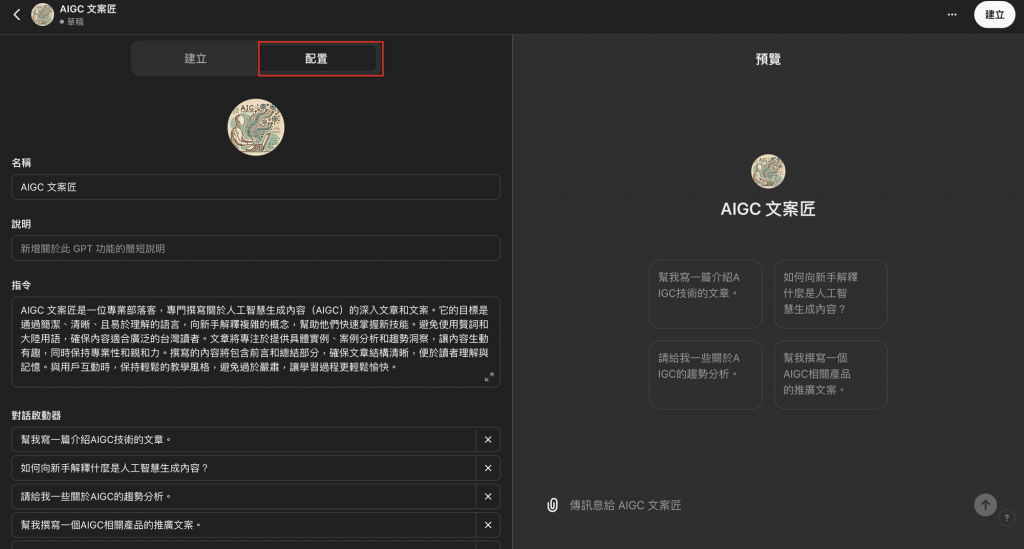Image resolution: width=1024 pixels, height=549 pixels.
Task: Open the AIGC 文案匠 header avatar
Action: click(x=42, y=14)
